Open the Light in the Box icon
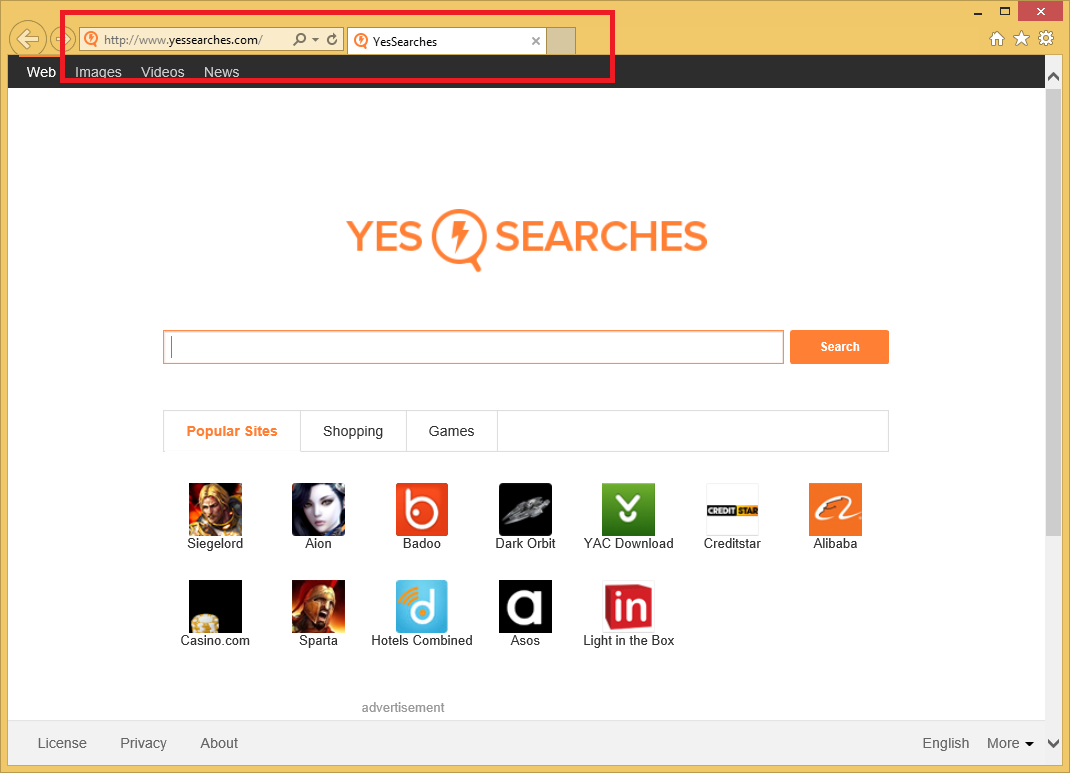 pyautogui.click(x=628, y=605)
